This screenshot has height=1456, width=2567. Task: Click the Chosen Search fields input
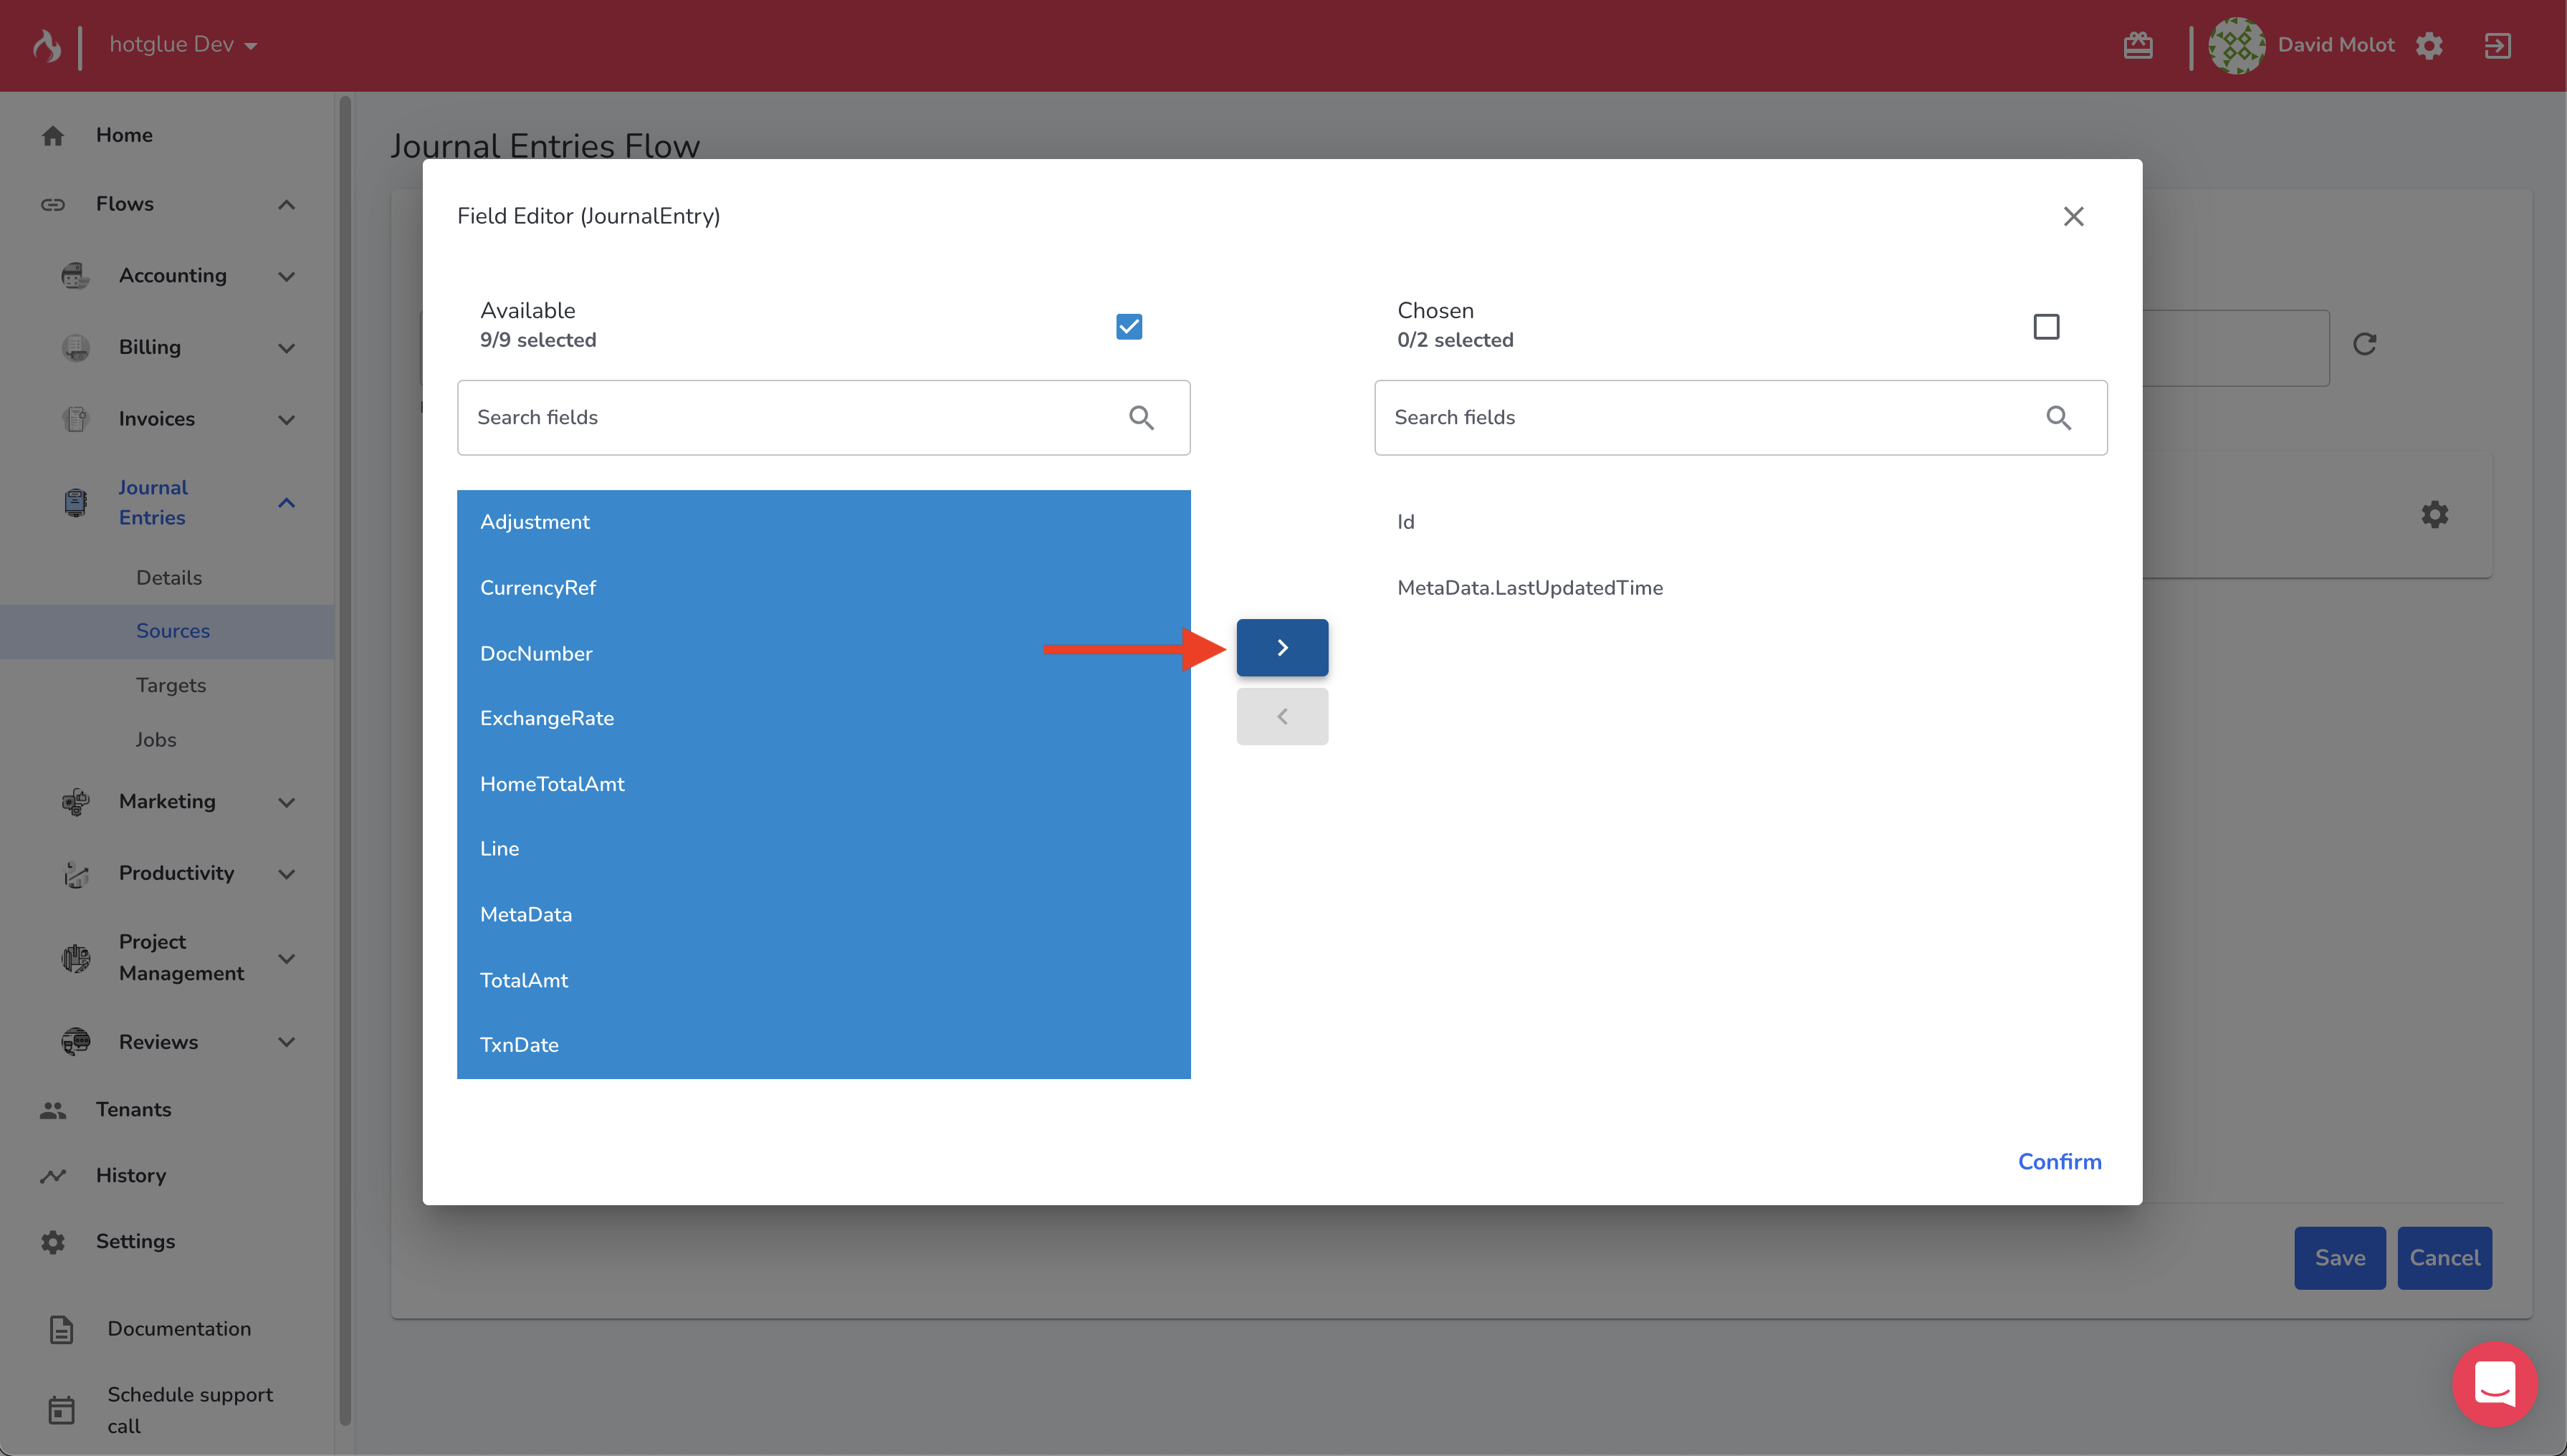click(1700, 417)
